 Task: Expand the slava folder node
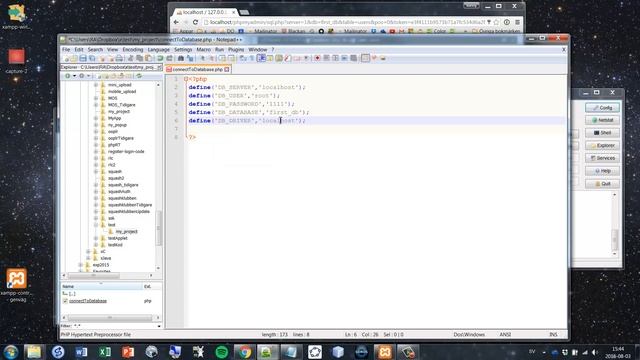(x=88, y=258)
